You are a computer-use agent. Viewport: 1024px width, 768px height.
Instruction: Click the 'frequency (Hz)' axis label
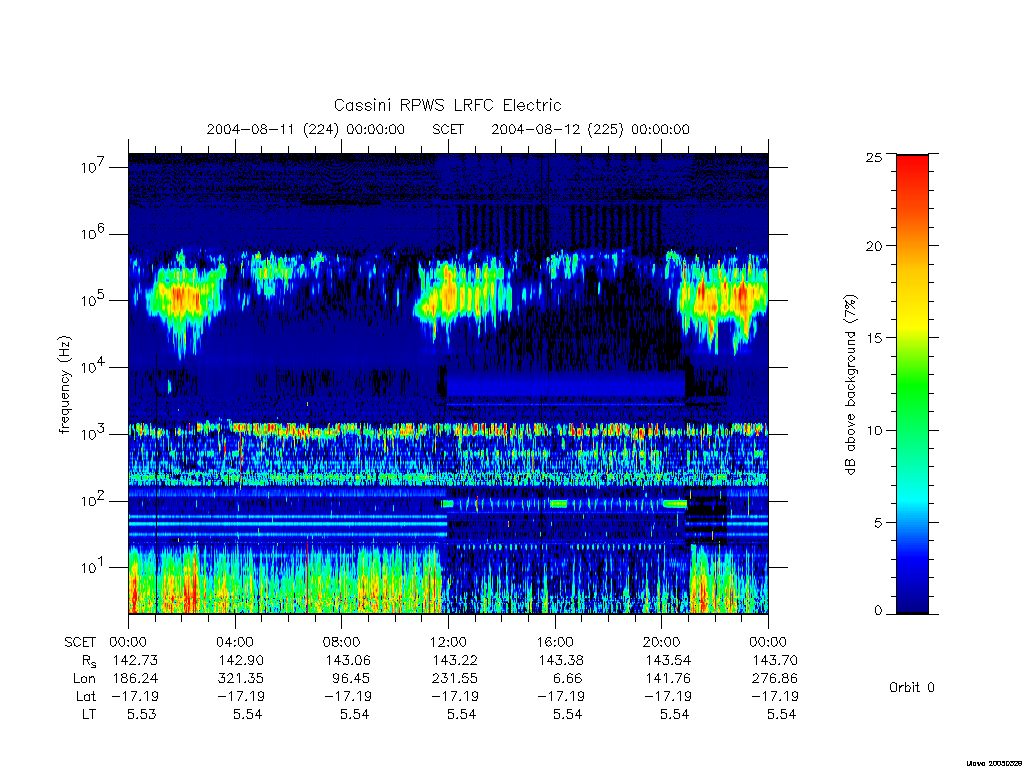64,385
